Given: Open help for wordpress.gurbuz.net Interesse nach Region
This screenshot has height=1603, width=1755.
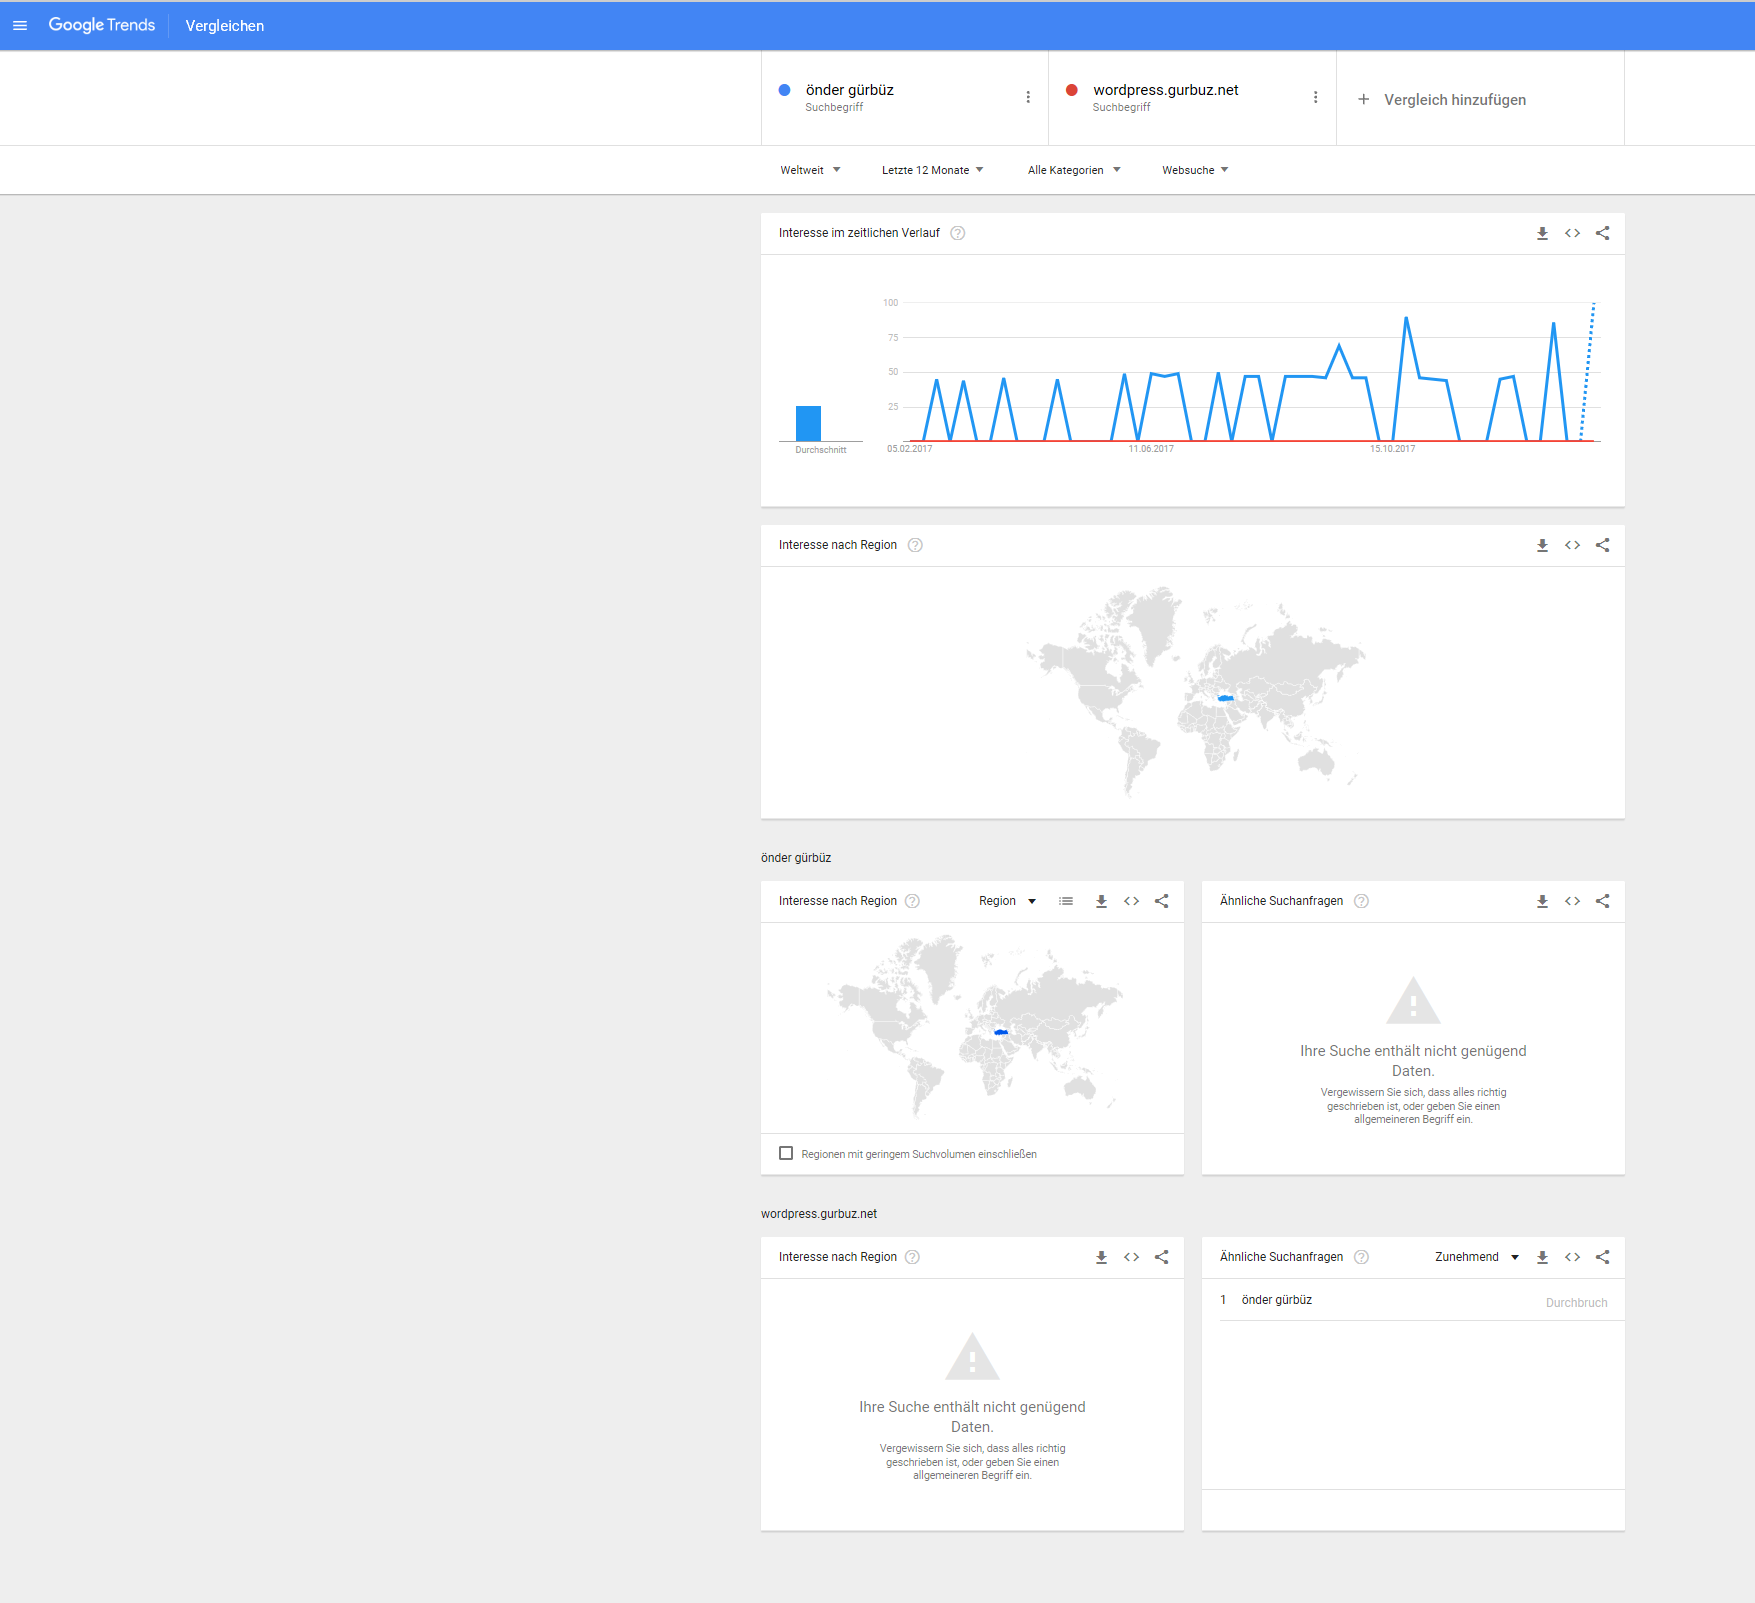Looking at the screenshot, I should [x=912, y=1257].
